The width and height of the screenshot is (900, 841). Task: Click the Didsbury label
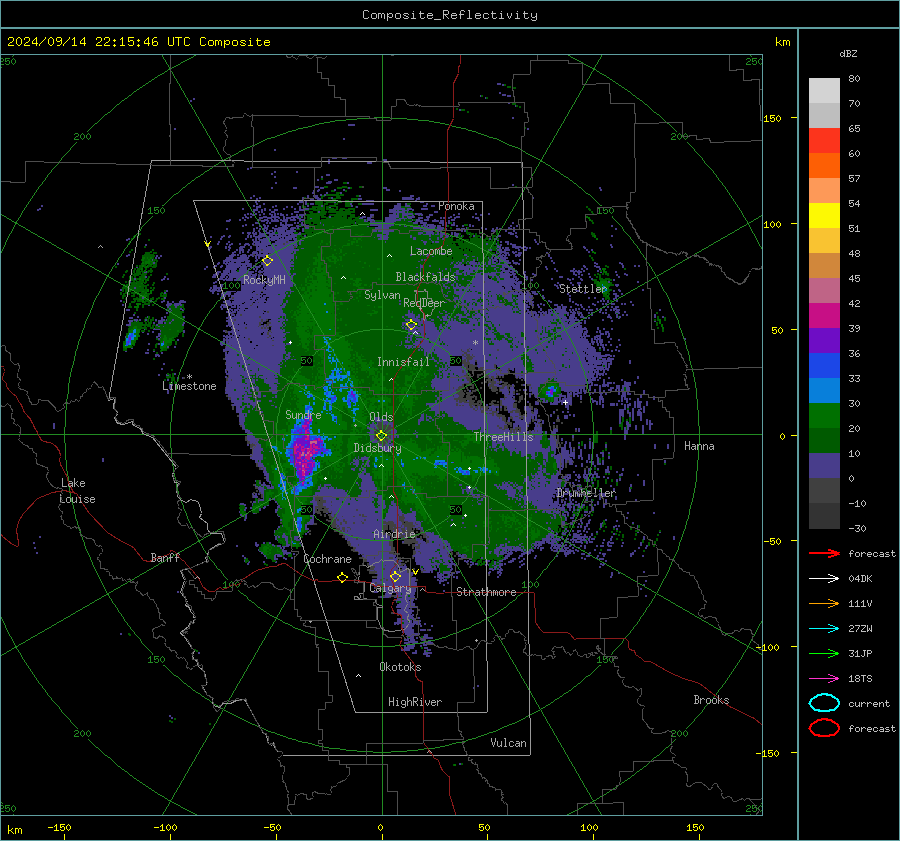(x=377, y=448)
